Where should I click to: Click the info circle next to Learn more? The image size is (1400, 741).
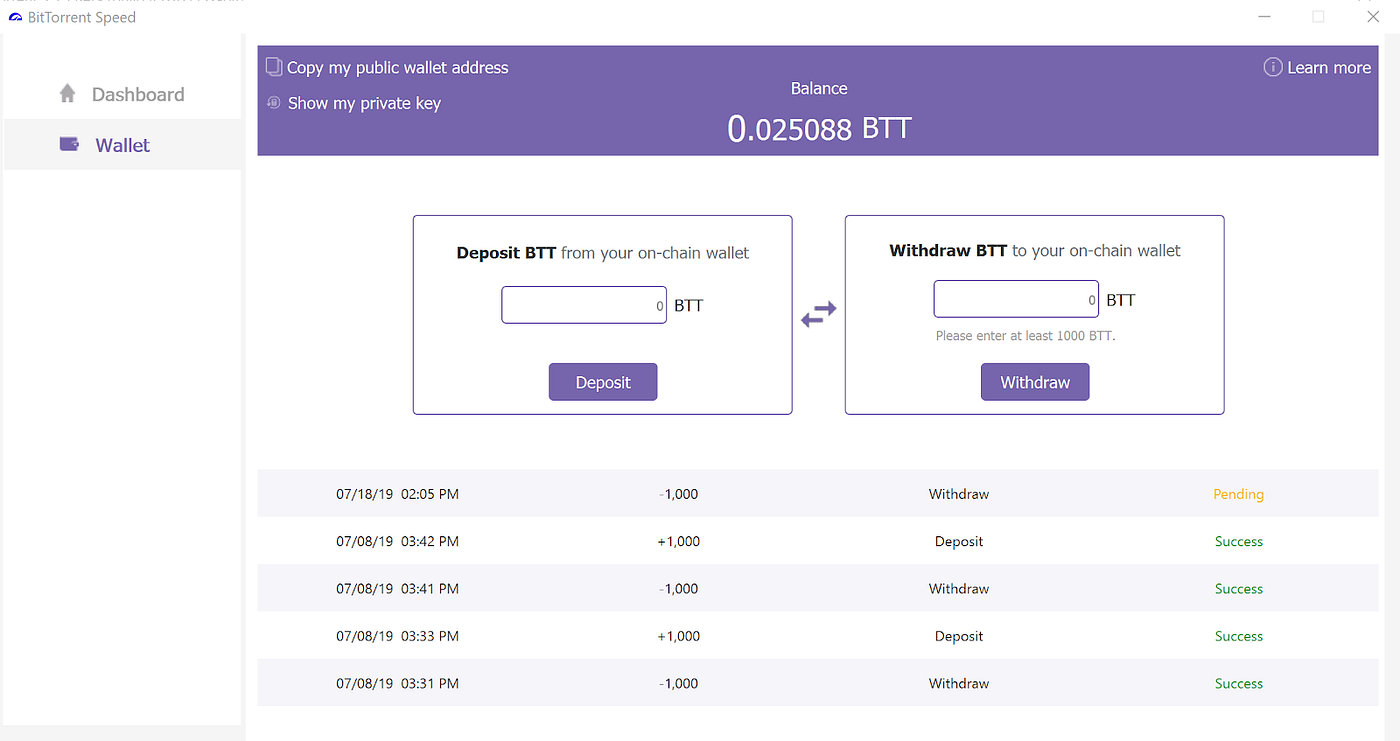coord(1273,67)
